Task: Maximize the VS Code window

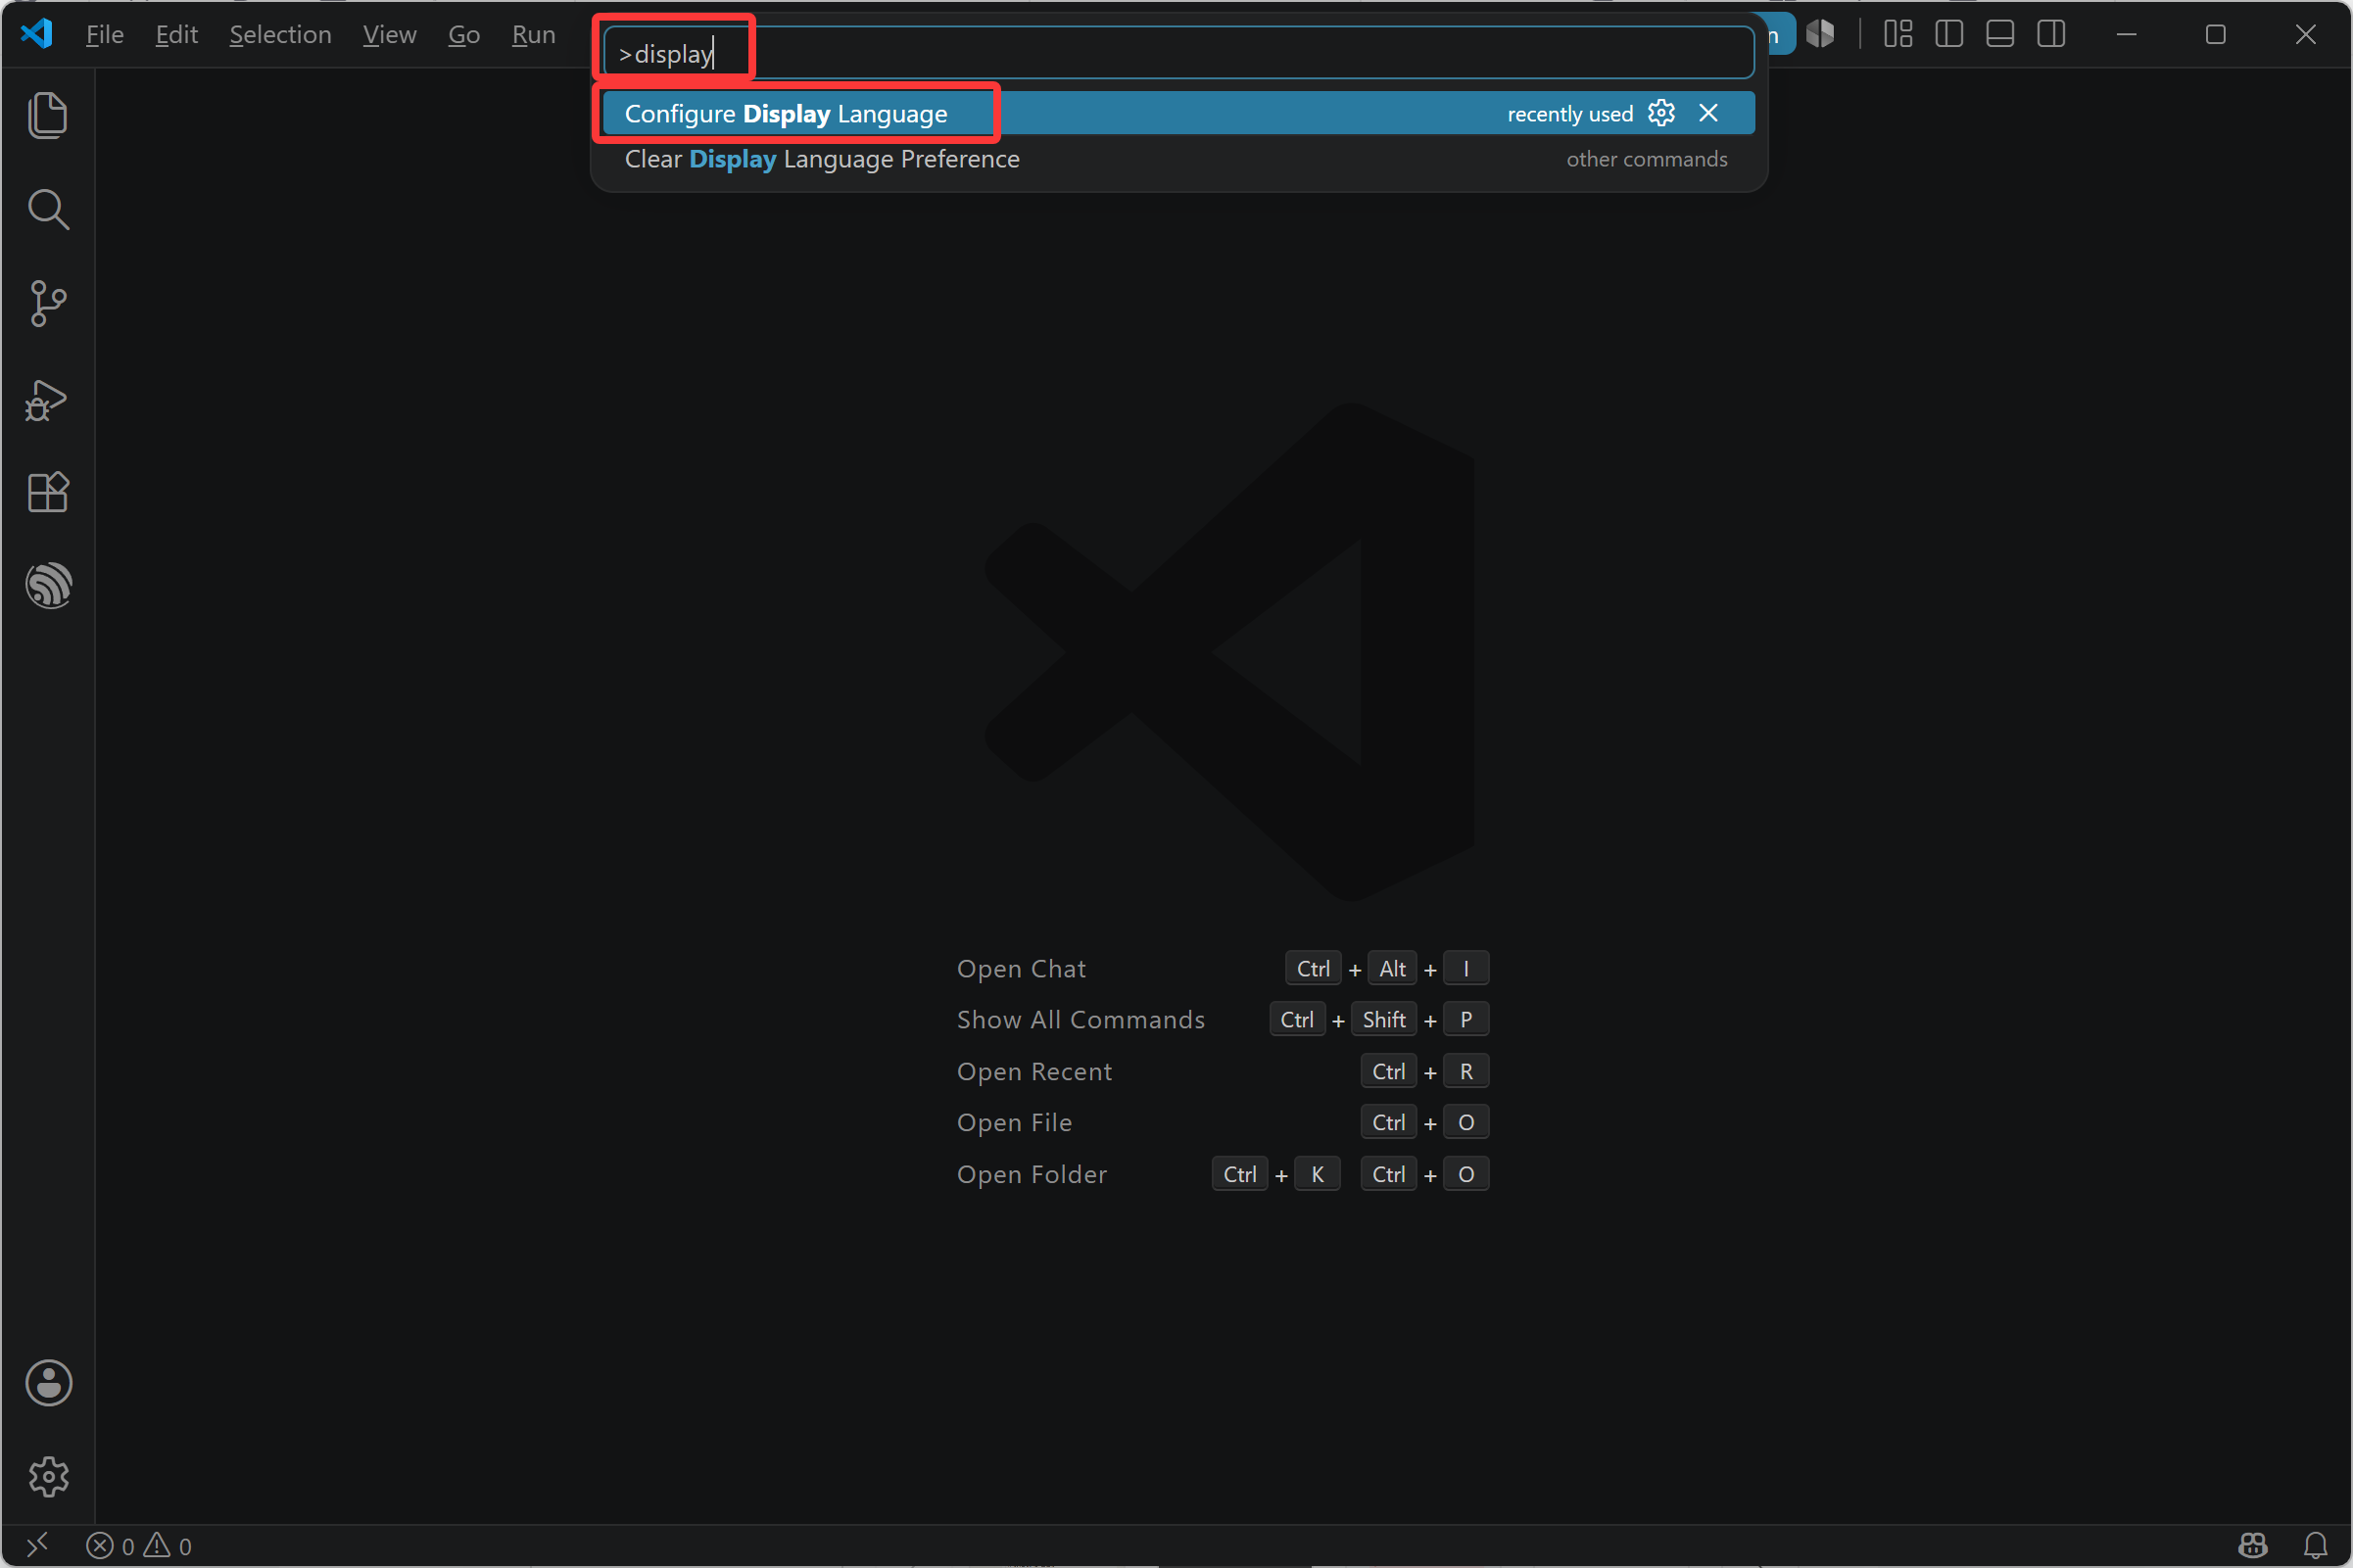Action: click(x=2215, y=34)
